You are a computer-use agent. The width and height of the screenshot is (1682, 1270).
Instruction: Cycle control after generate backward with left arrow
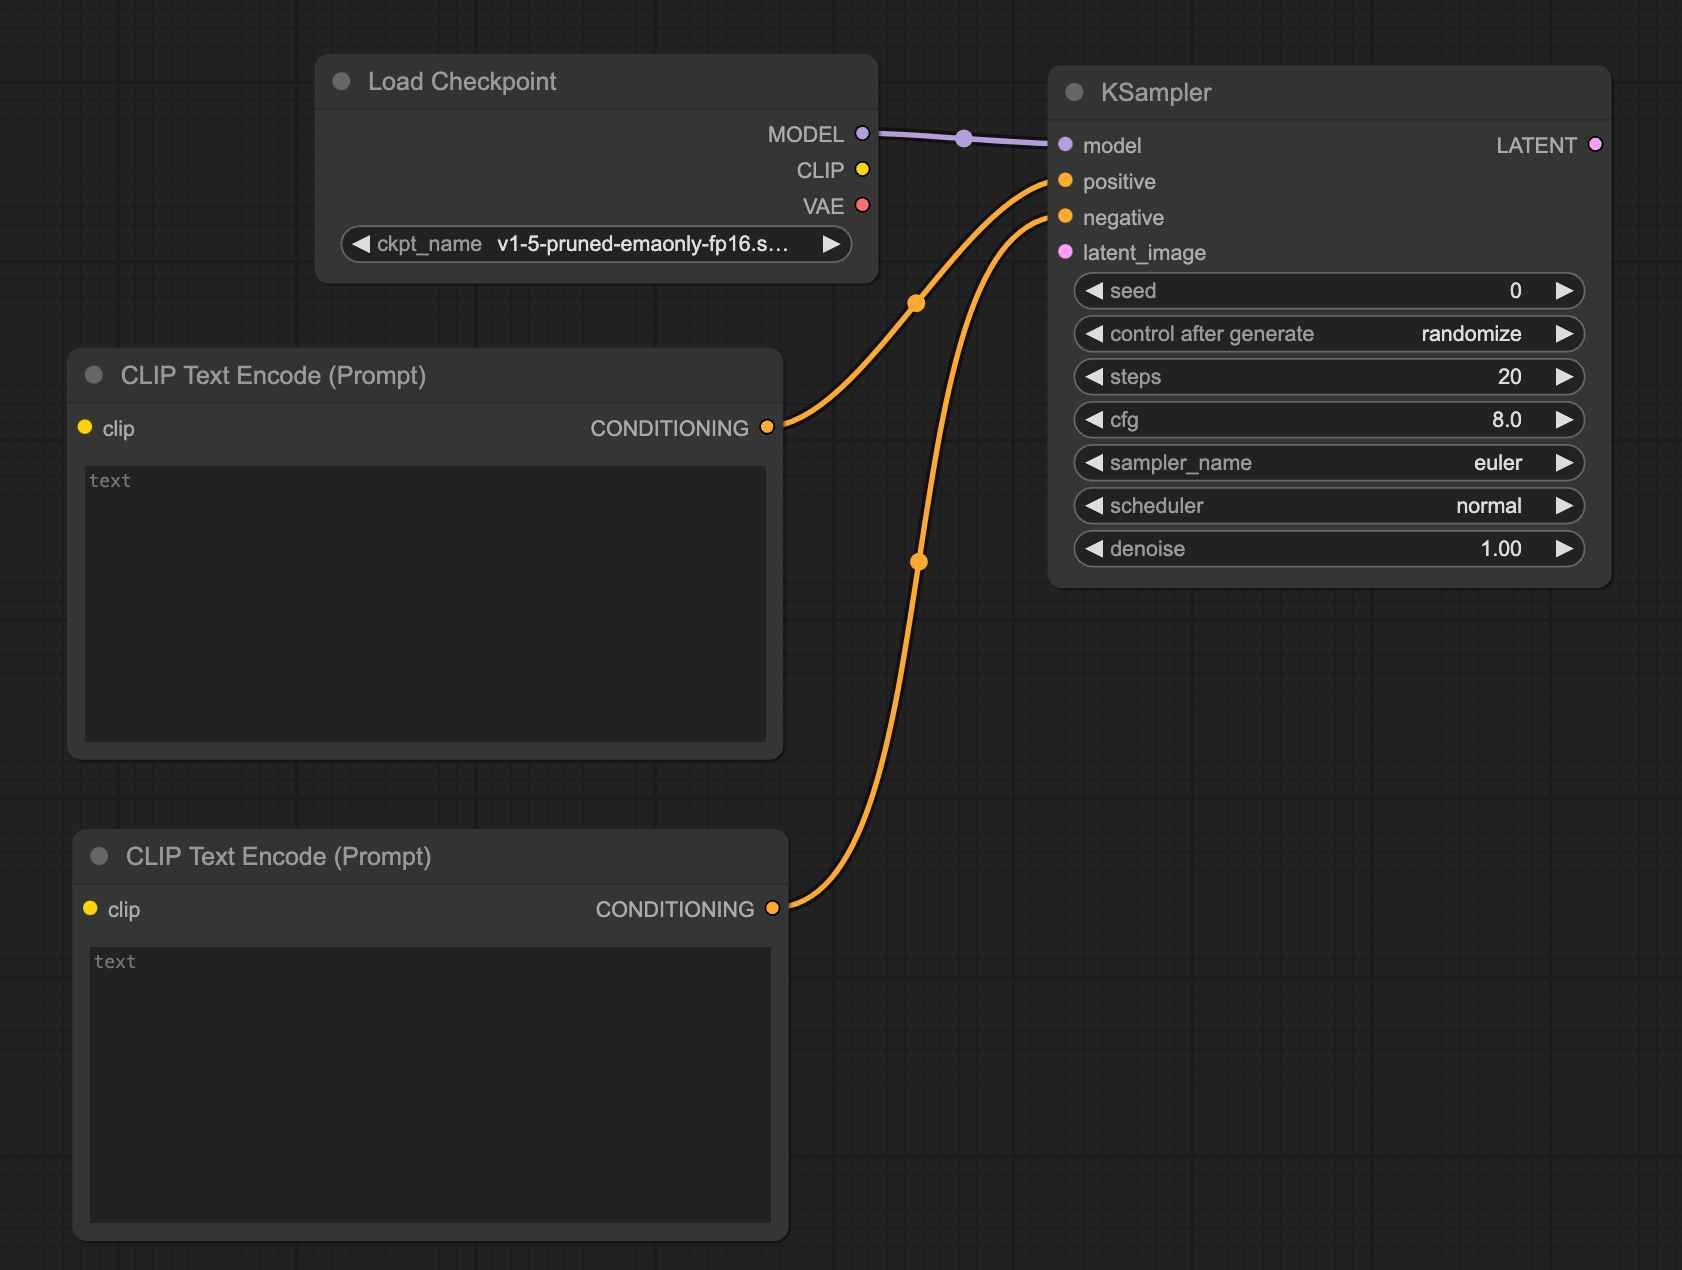point(1094,334)
